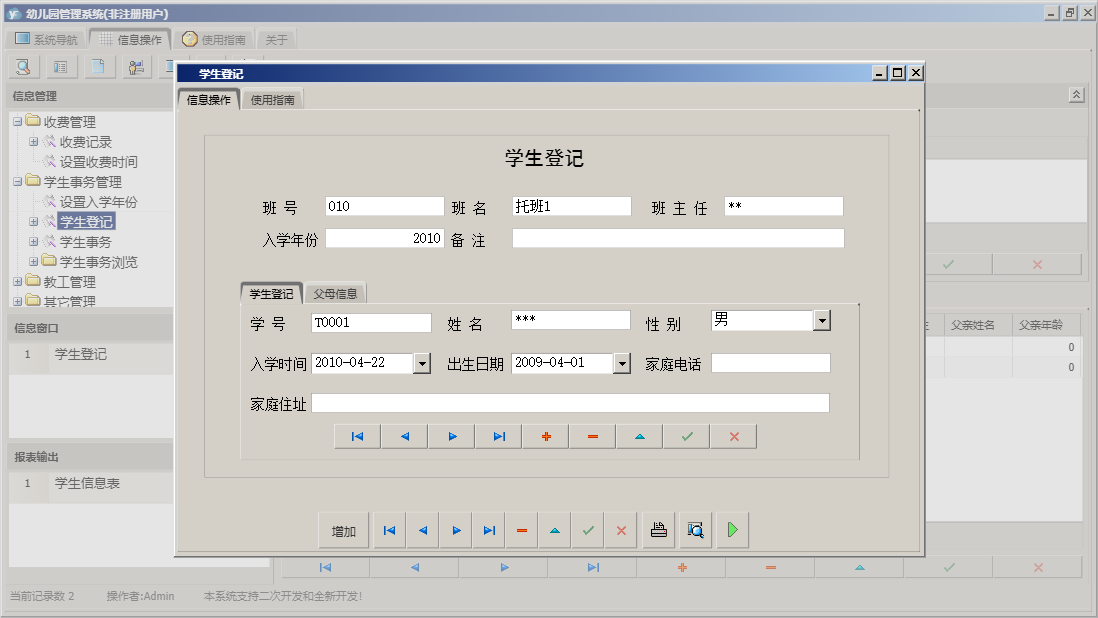Confirm changes with the green checkmark icon
Viewport: 1098px width, 618px height.
tap(686, 436)
